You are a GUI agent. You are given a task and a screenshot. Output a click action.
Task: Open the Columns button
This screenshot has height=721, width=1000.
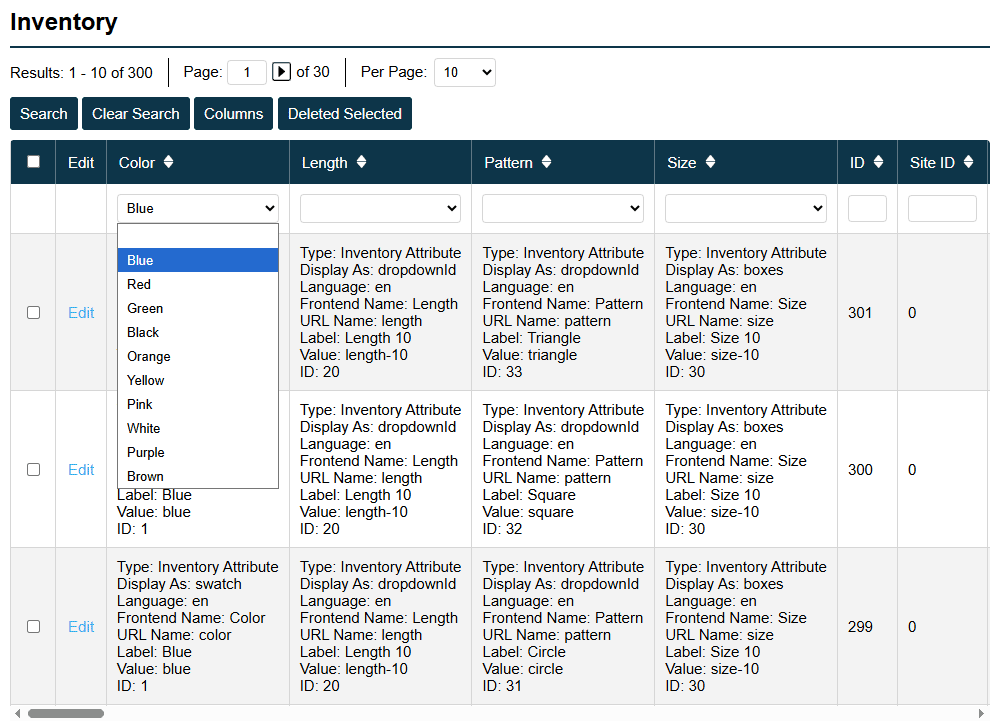pos(233,113)
